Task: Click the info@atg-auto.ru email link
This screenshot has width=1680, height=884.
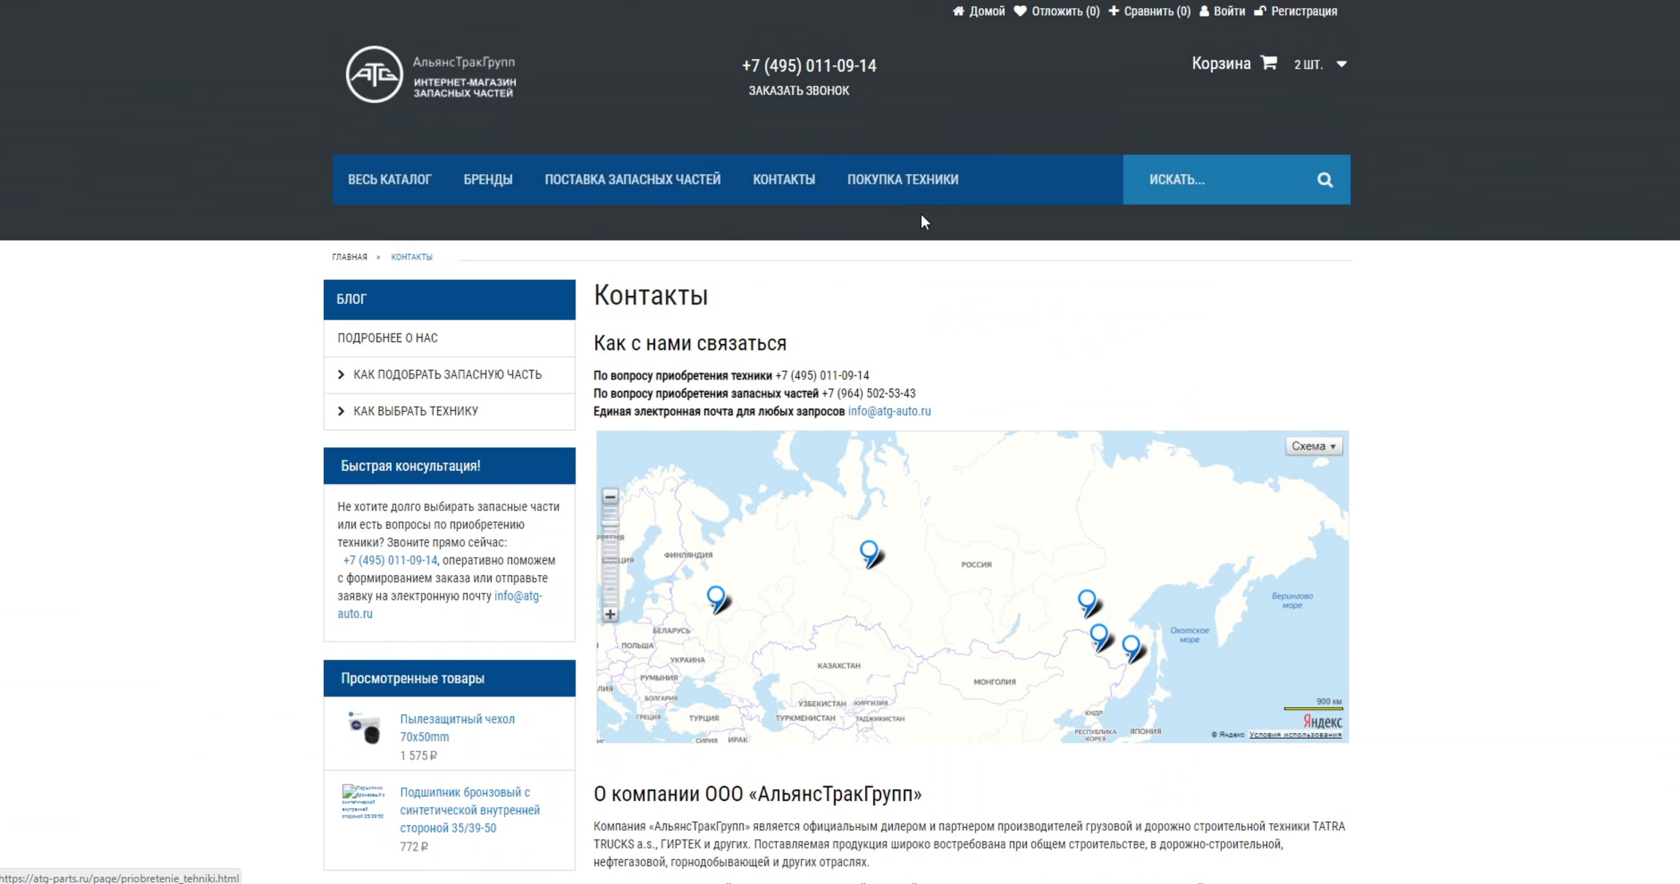Action: click(889, 411)
